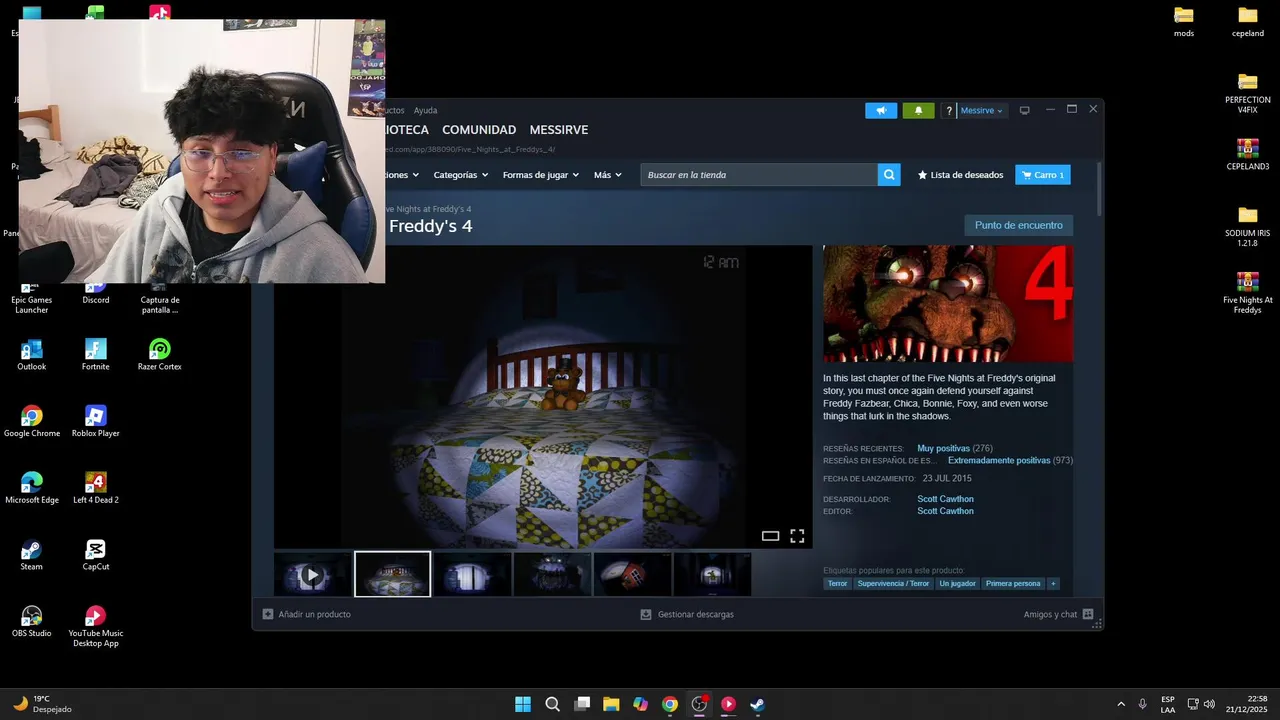Enter fullscreen on the screenshot viewer
The image size is (1280, 720).
(x=797, y=536)
